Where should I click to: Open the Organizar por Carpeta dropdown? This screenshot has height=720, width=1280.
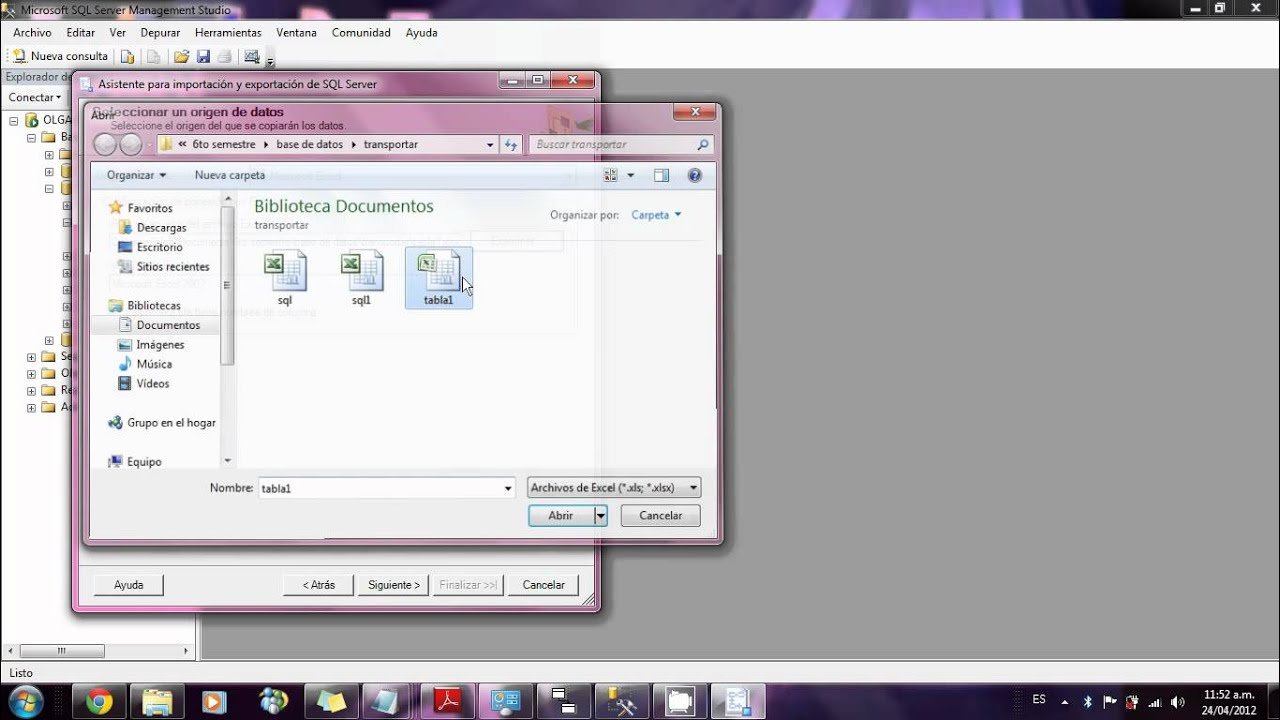(x=656, y=215)
